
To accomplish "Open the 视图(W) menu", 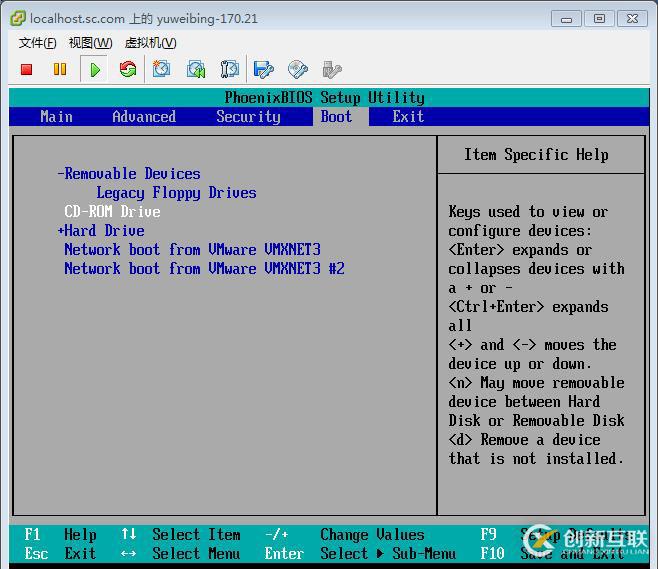I will click(x=90, y=43).
